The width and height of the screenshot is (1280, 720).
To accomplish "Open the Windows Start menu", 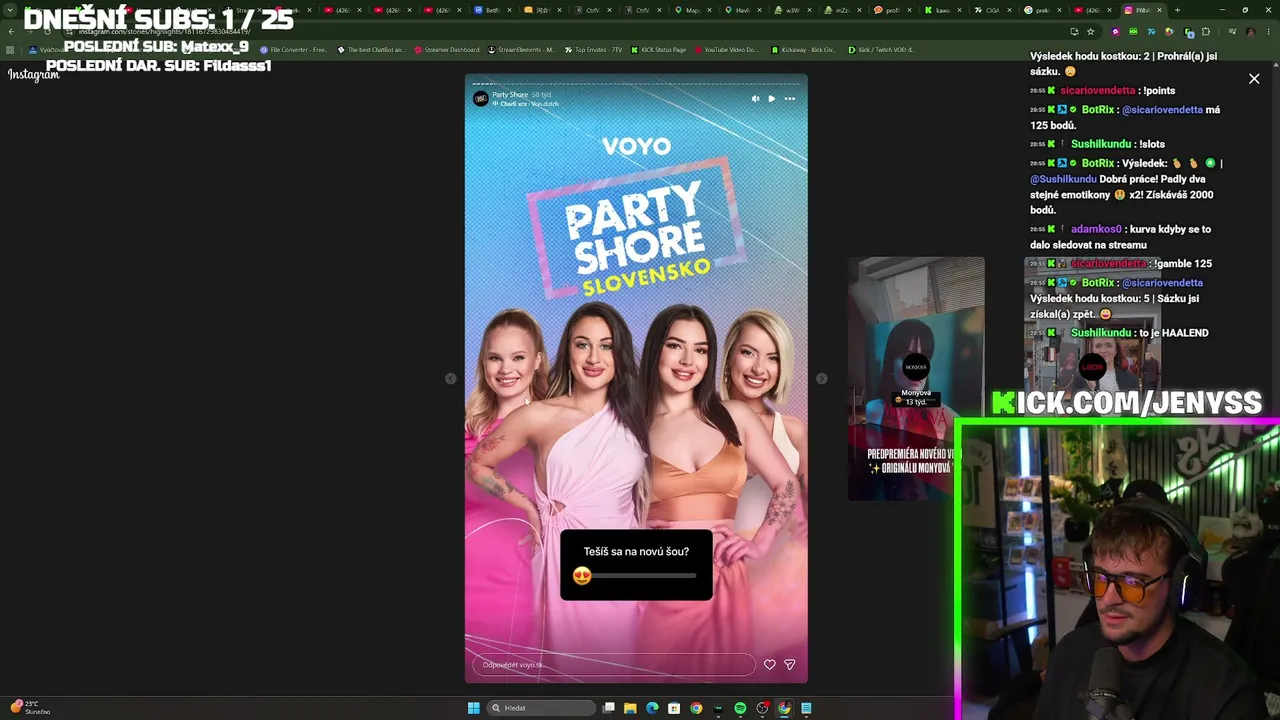I will tap(473, 708).
